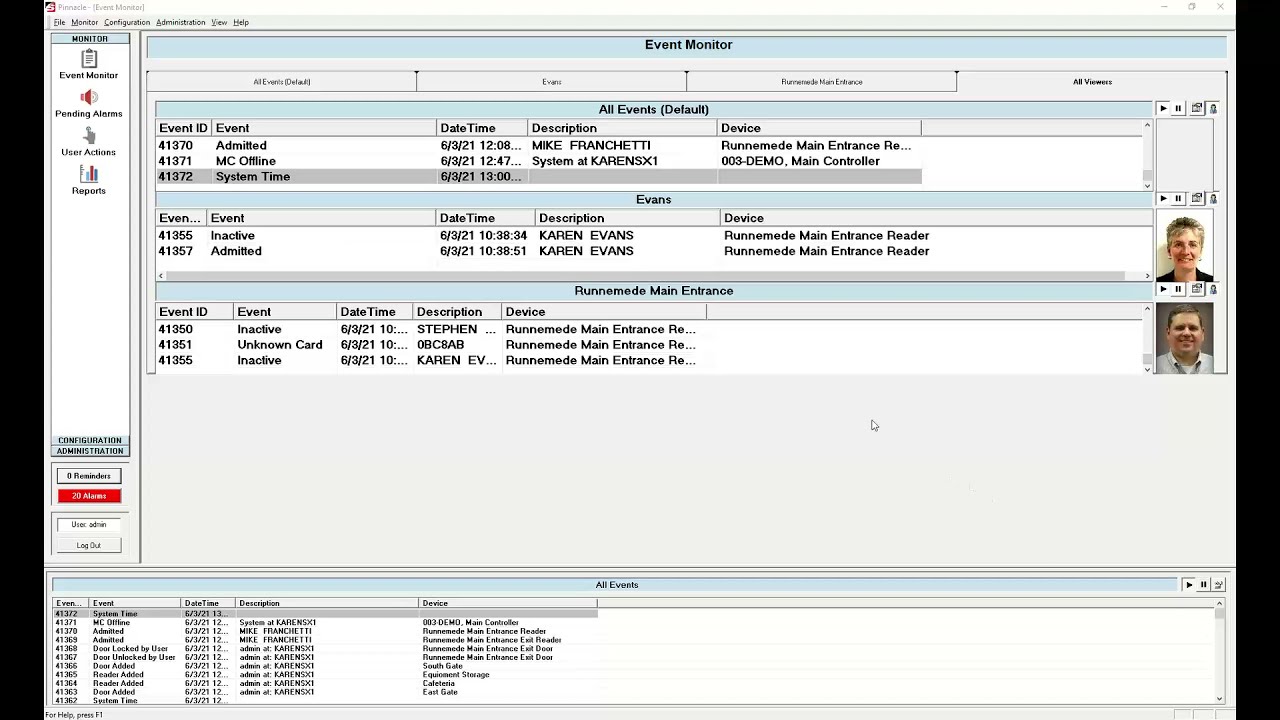The height and width of the screenshot is (720, 1280).
Task: Play the Runnemede Main Entrance viewer
Action: point(1163,290)
